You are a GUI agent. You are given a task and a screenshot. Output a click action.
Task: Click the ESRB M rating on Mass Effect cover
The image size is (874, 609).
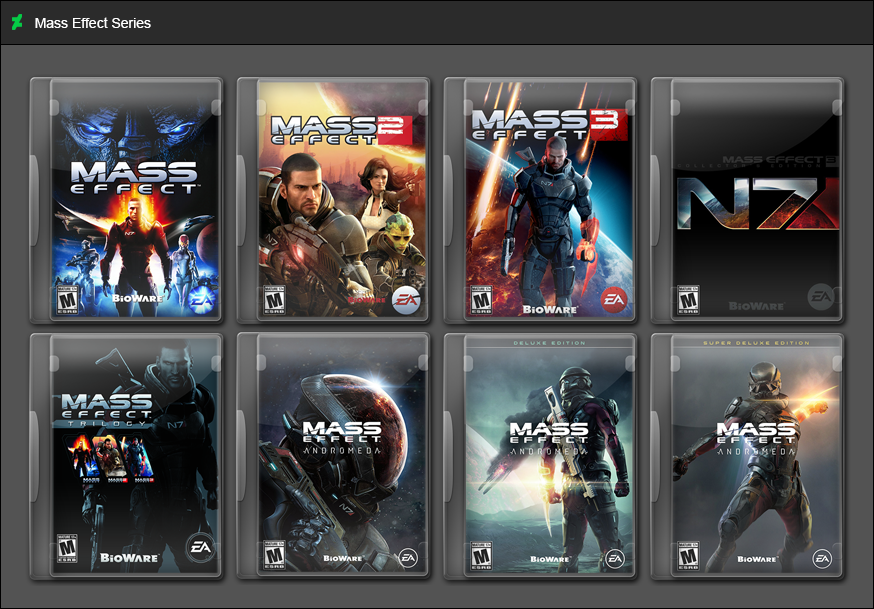click(x=69, y=298)
